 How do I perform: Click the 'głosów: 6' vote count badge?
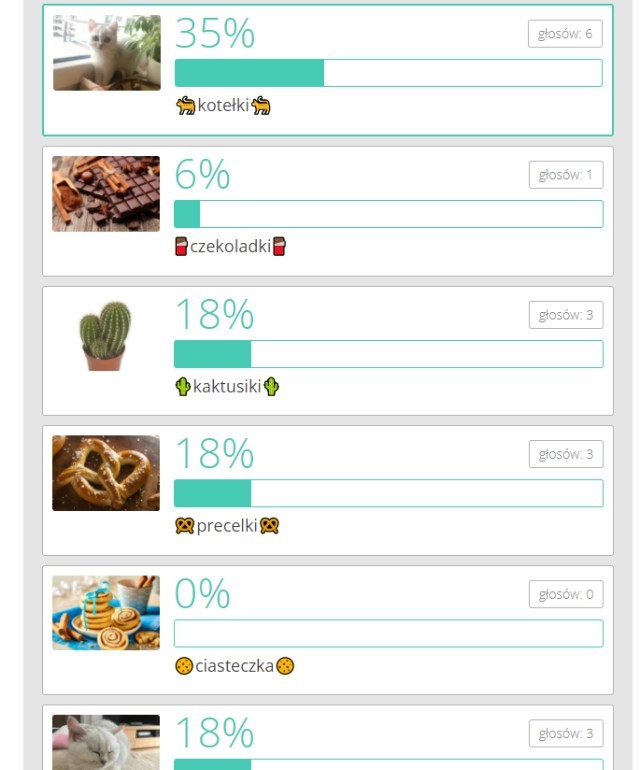pos(565,34)
